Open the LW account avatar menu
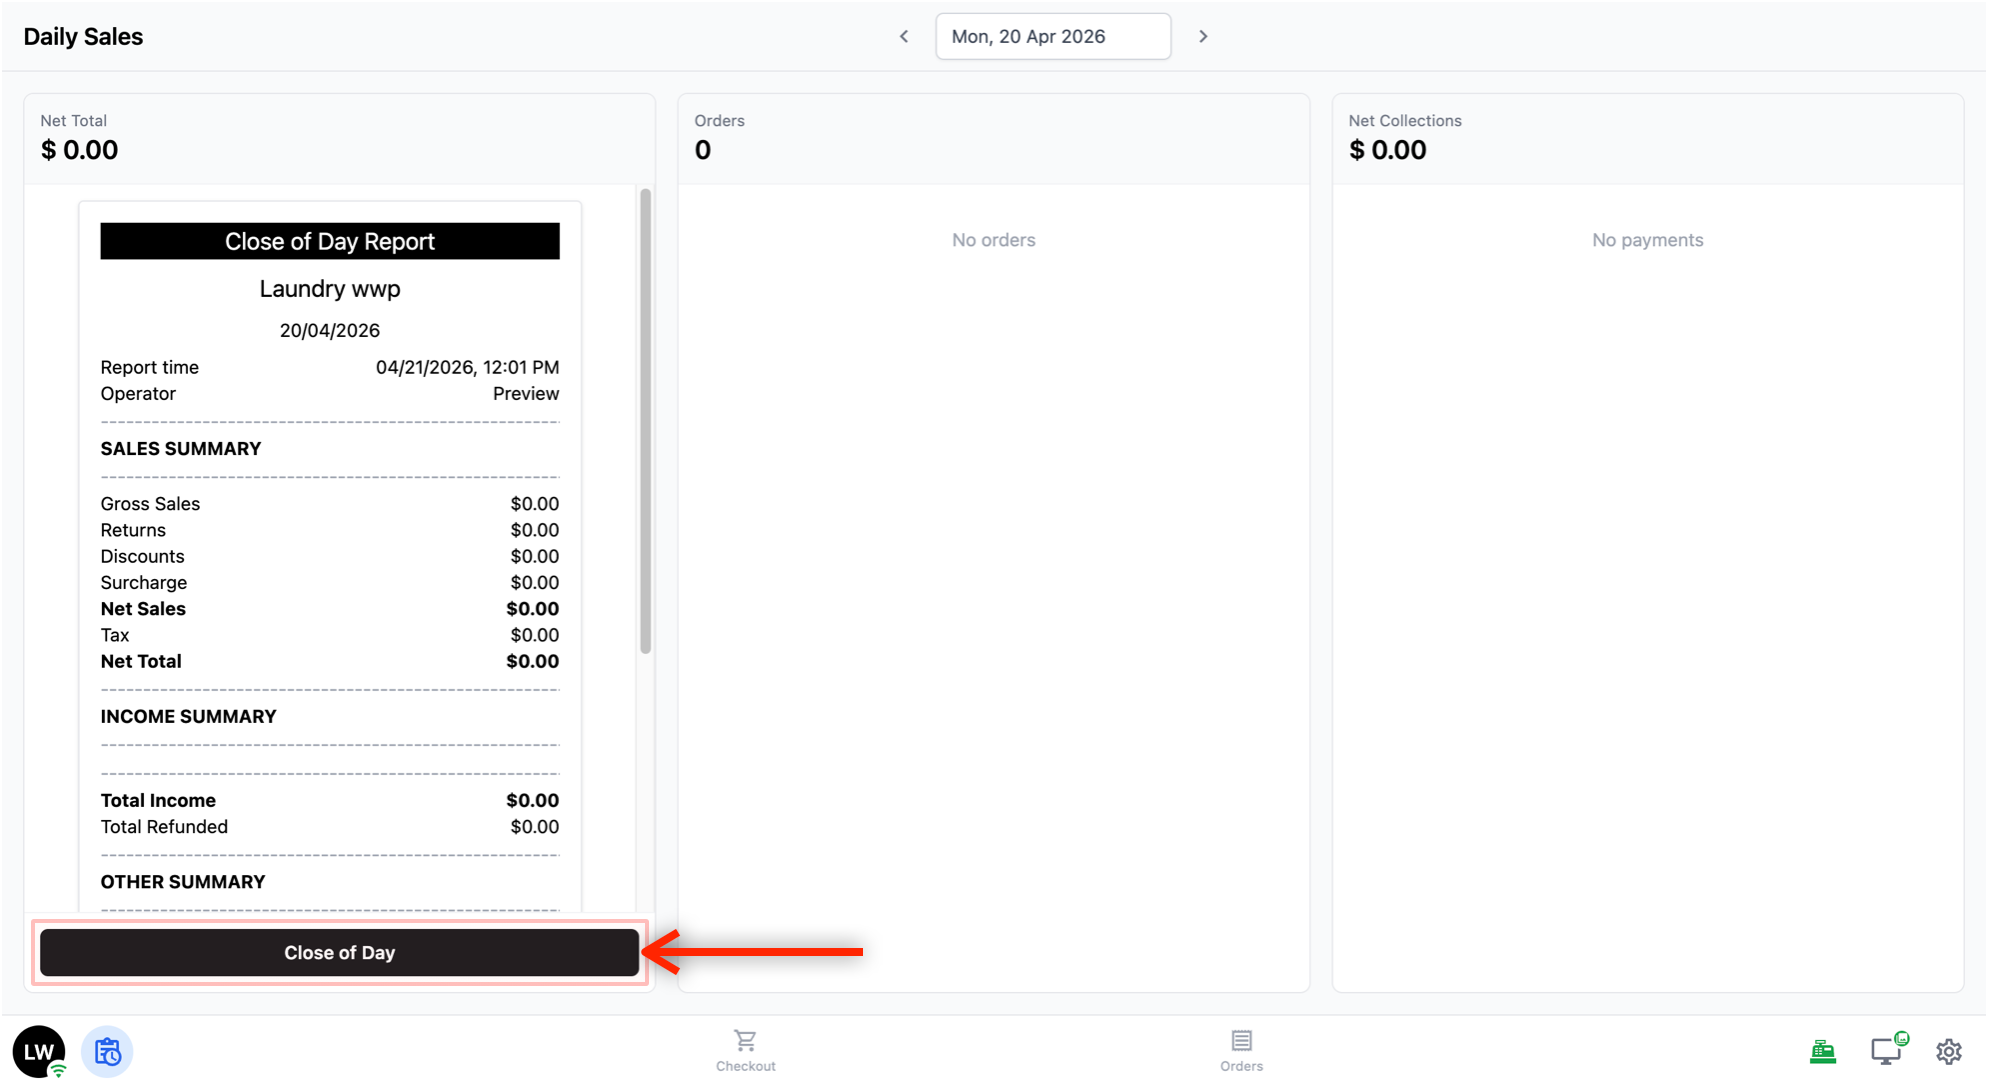The width and height of the screenshot is (1992, 1090). pyautogui.click(x=38, y=1051)
